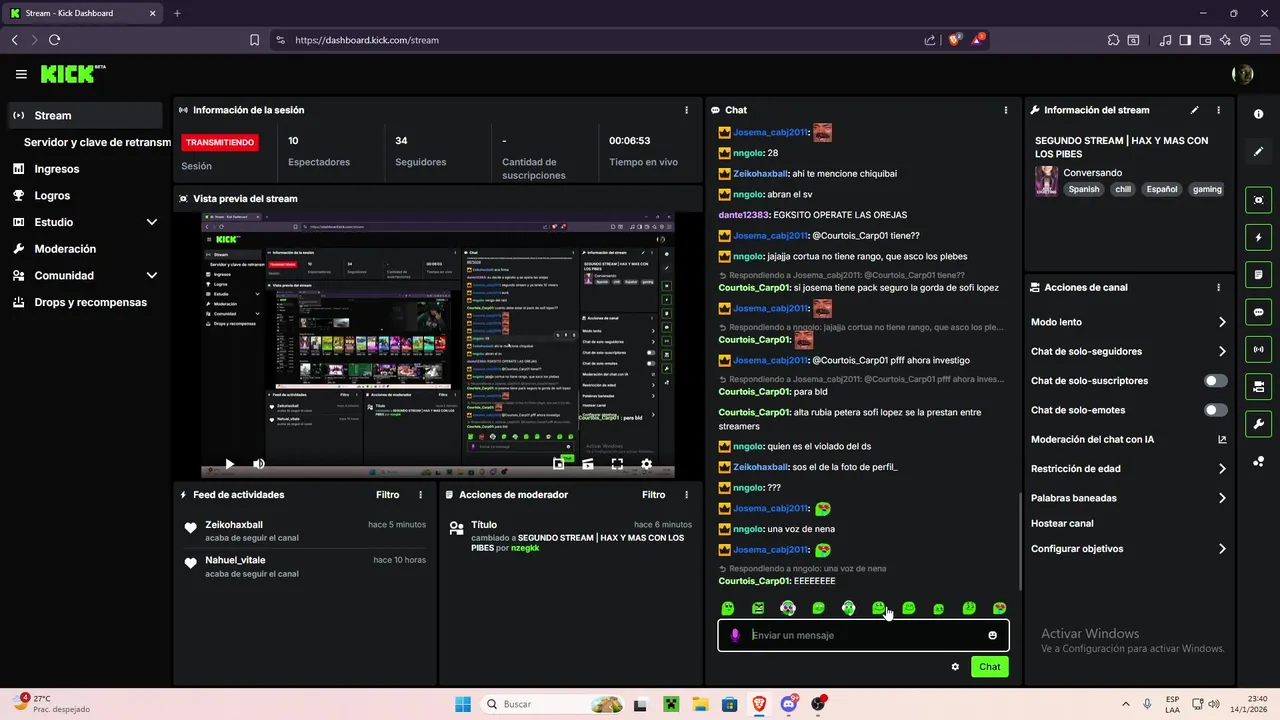This screenshot has height=720, width=1280.
Task: Enter fullscreen on the stream preview
Action: tap(617, 464)
